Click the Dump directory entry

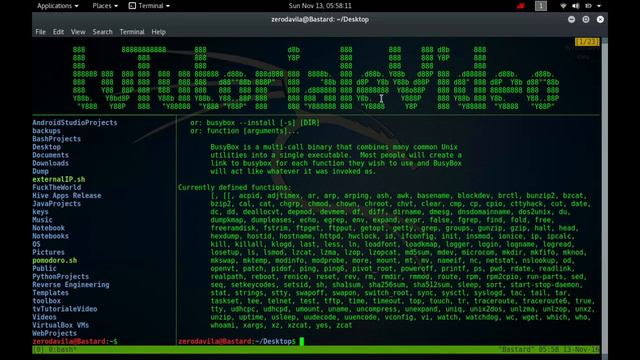click(40, 171)
